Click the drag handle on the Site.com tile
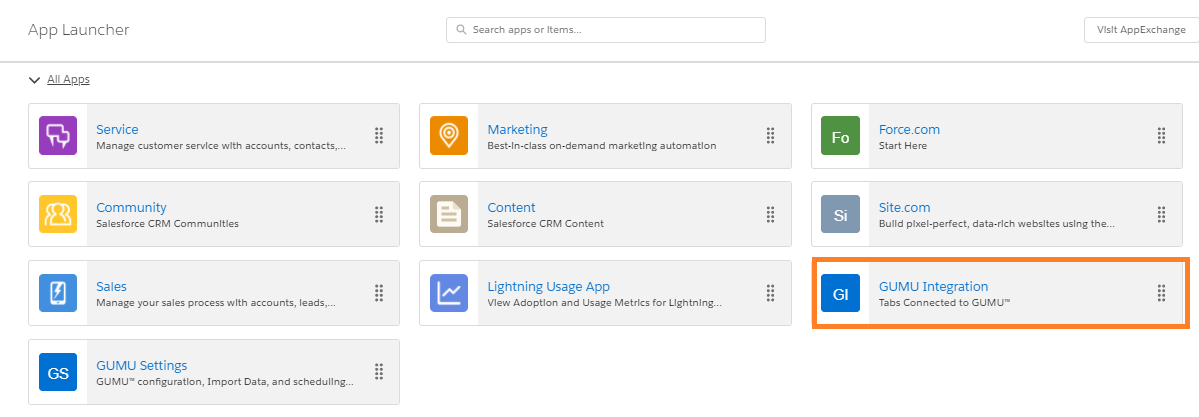The height and width of the screenshot is (417, 1199). tap(1162, 214)
